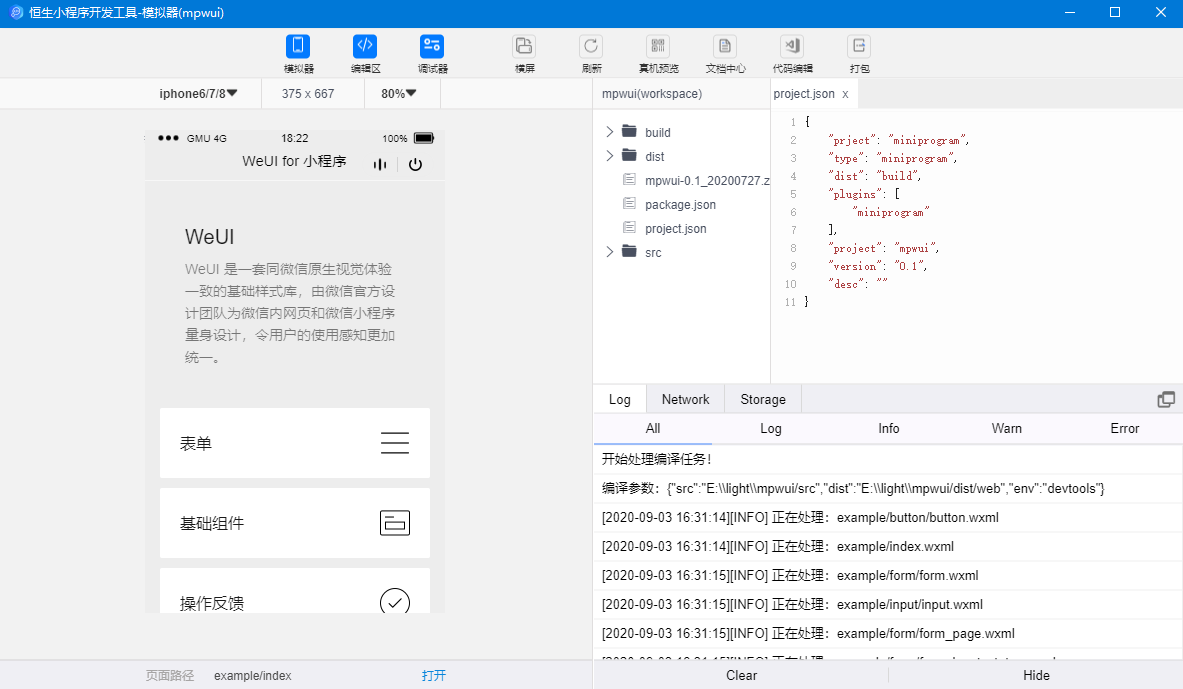Click the WeUI heading in simulator
The width and height of the screenshot is (1183, 689).
210,237
